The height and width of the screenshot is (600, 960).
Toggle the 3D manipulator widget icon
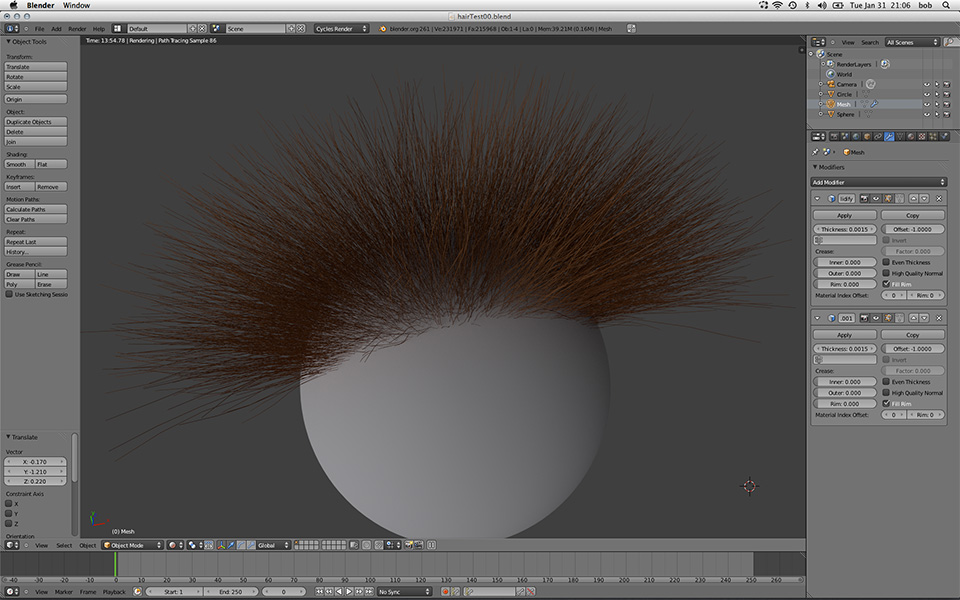click(x=222, y=545)
